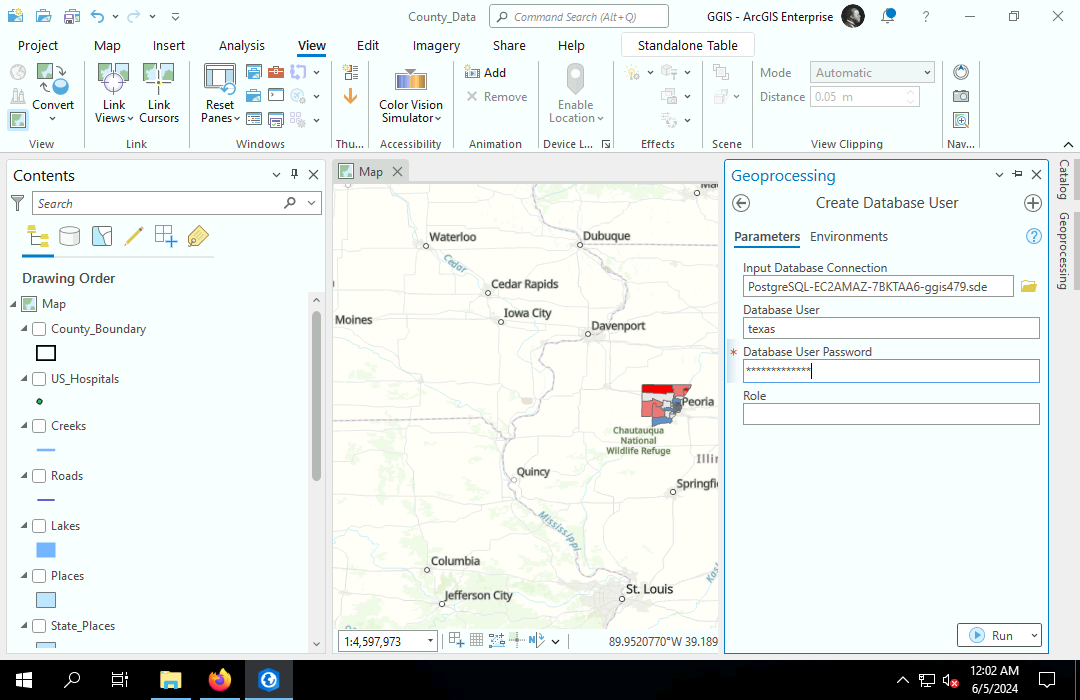
Task: Expand the View Clipping Mode dropdown
Action: (927, 73)
